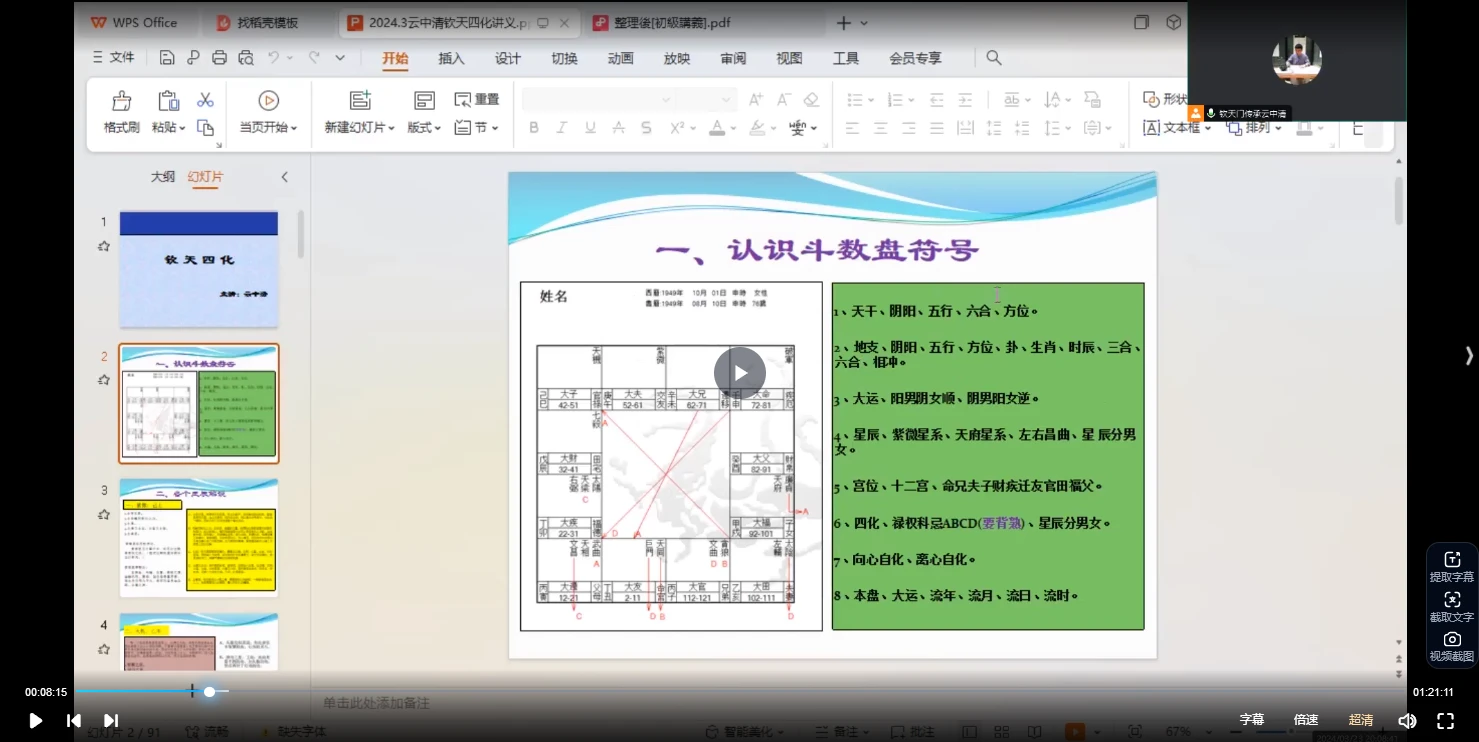Click the print icon in WPS toolbar
This screenshot has height=742, width=1479.
(x=219, y=58)
